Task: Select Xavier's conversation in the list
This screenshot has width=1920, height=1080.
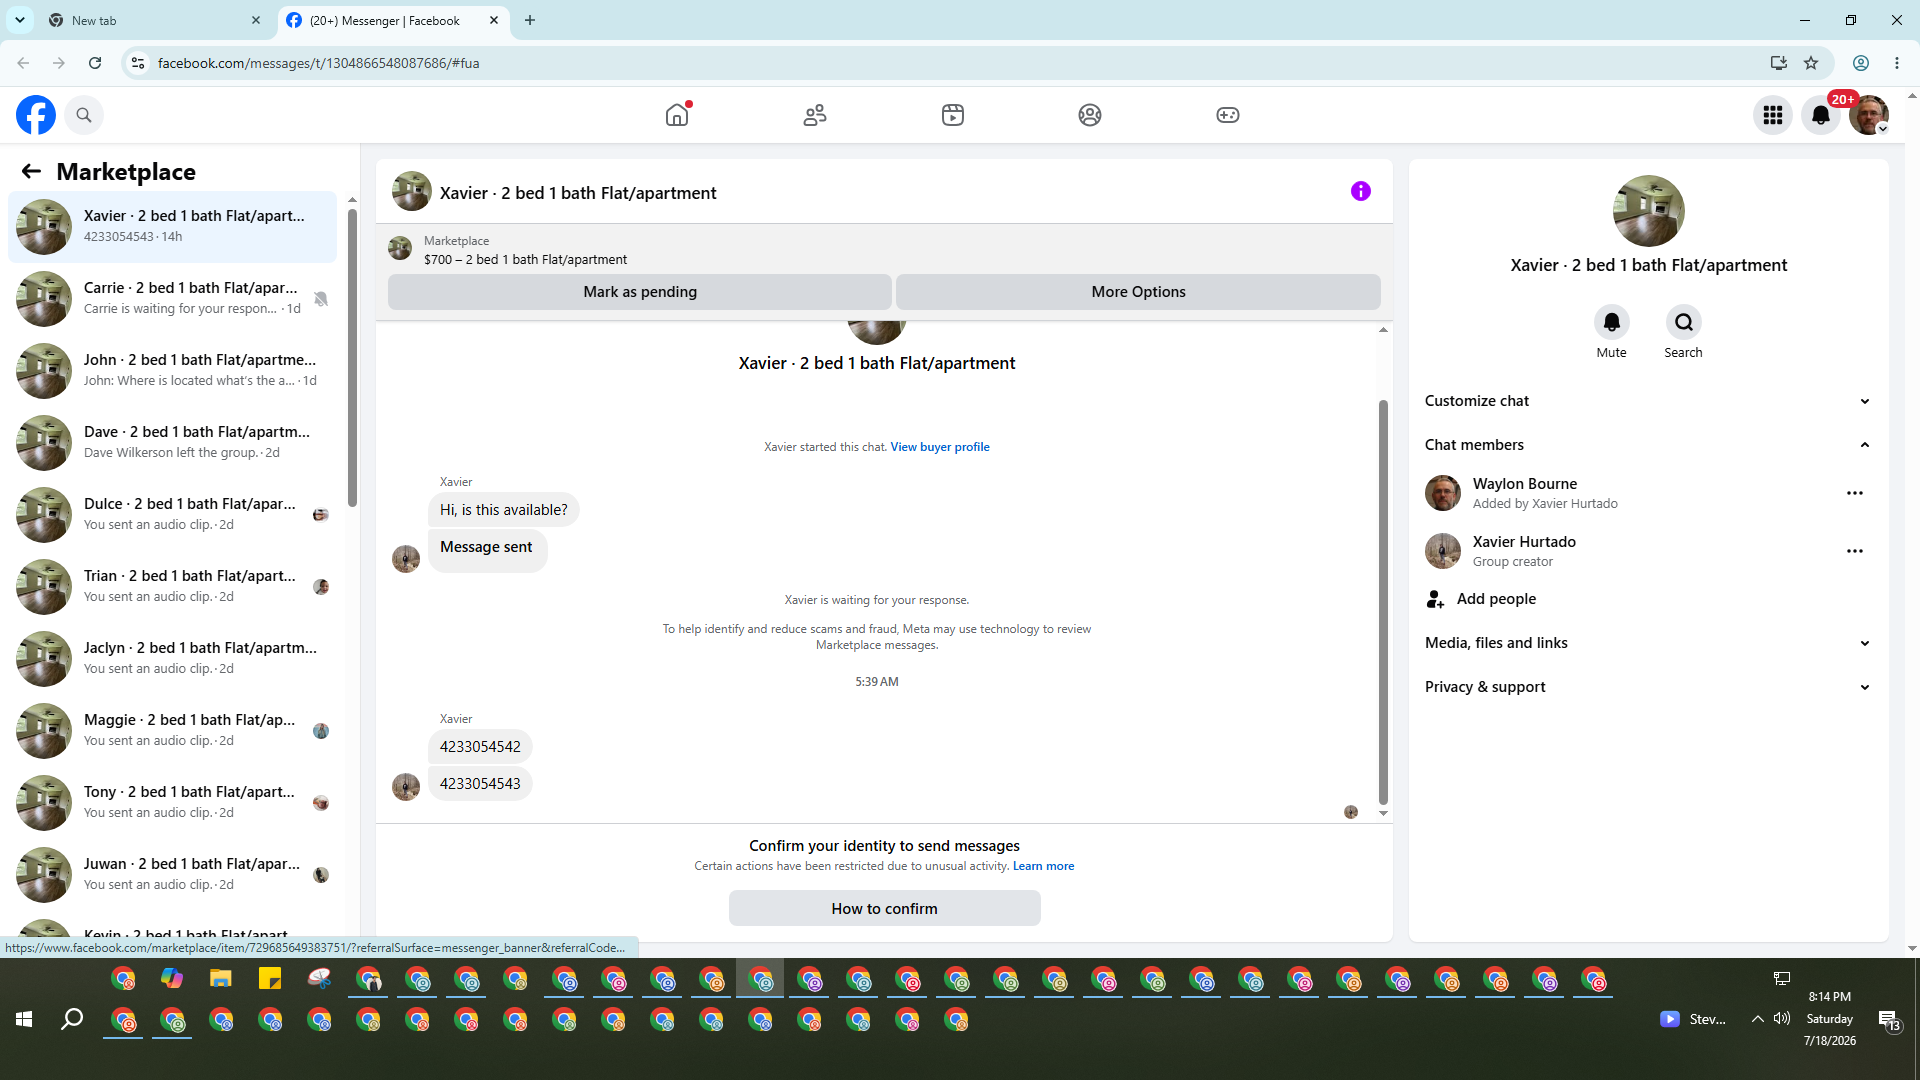Action: [173, 226]
